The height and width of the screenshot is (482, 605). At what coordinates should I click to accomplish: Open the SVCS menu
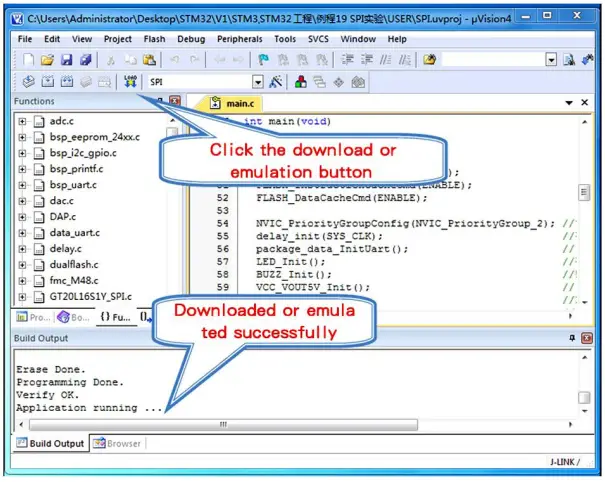tap(318, 39)
